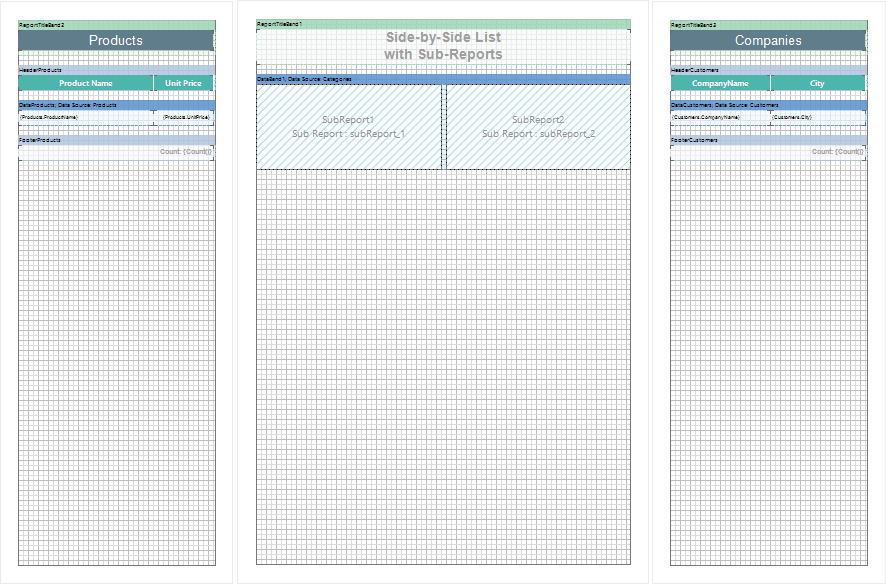Select the Products title text box

[x=116, y=41]
